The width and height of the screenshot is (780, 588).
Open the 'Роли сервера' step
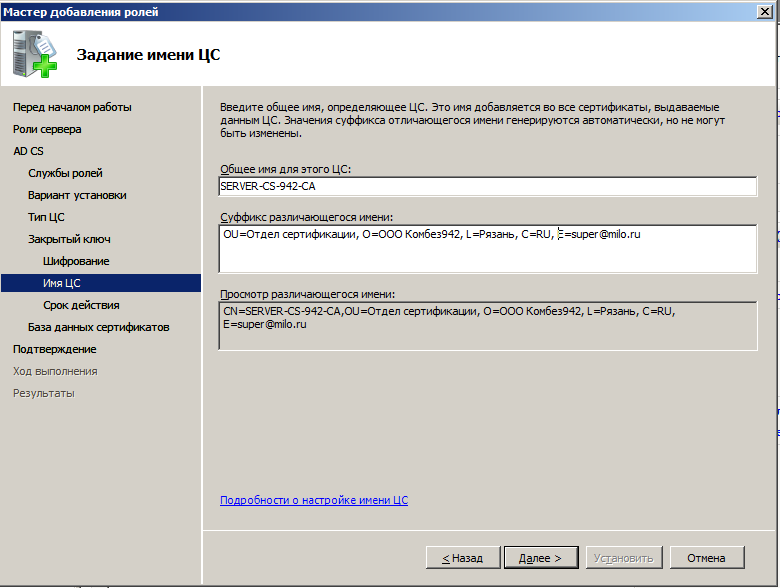point(47,129)
